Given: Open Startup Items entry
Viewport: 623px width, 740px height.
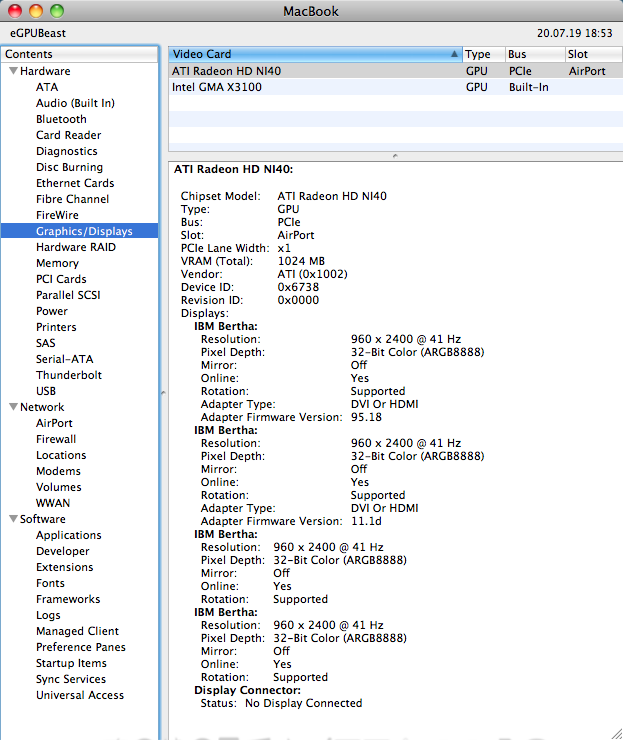Looking at the screenshot, I should (x=71, y=663).
